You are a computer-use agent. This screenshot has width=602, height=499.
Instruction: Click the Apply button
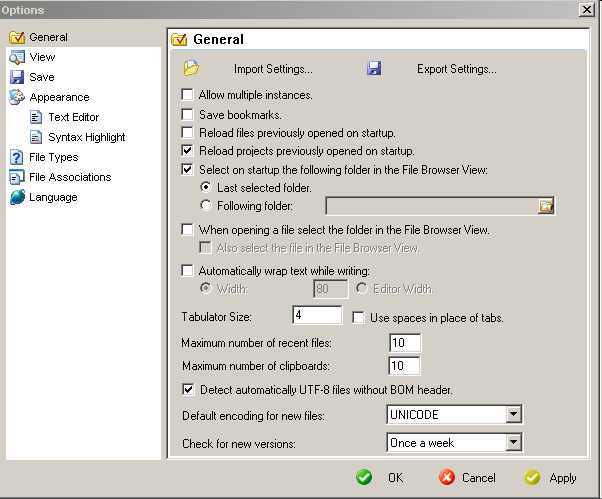click(x=551, y=478)
